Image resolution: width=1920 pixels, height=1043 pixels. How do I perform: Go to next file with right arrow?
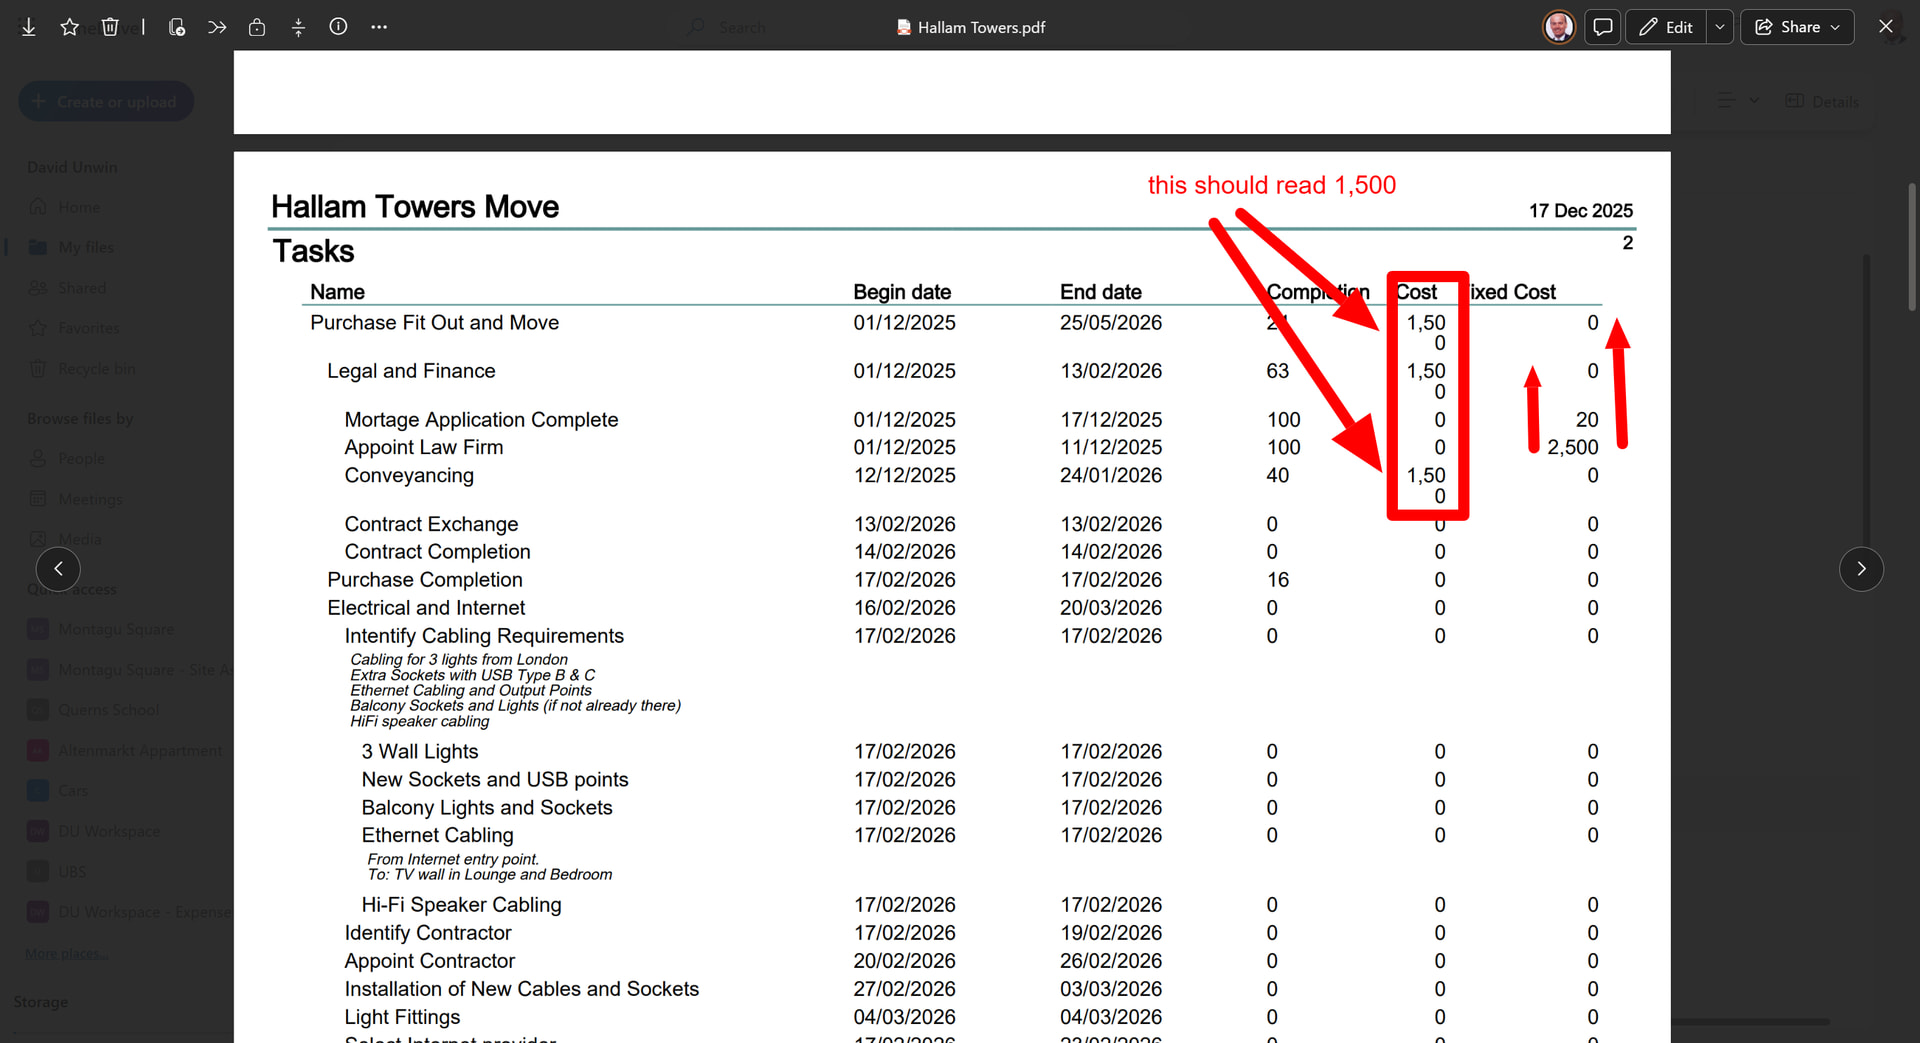pyautogui.click(x=1861, y=569)
